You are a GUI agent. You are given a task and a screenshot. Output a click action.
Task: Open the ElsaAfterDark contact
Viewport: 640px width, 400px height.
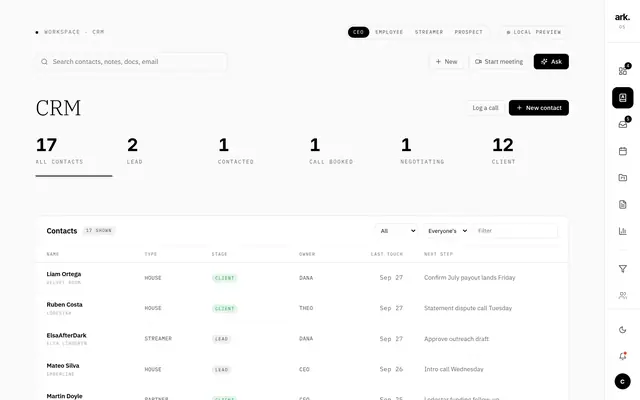coord(67,335)
